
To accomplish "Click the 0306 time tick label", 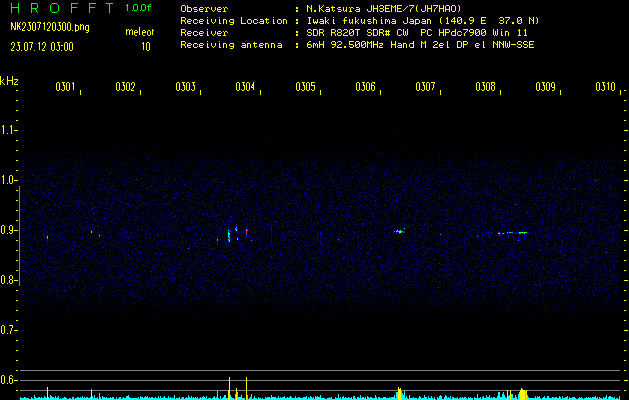I will pos(365,88).
